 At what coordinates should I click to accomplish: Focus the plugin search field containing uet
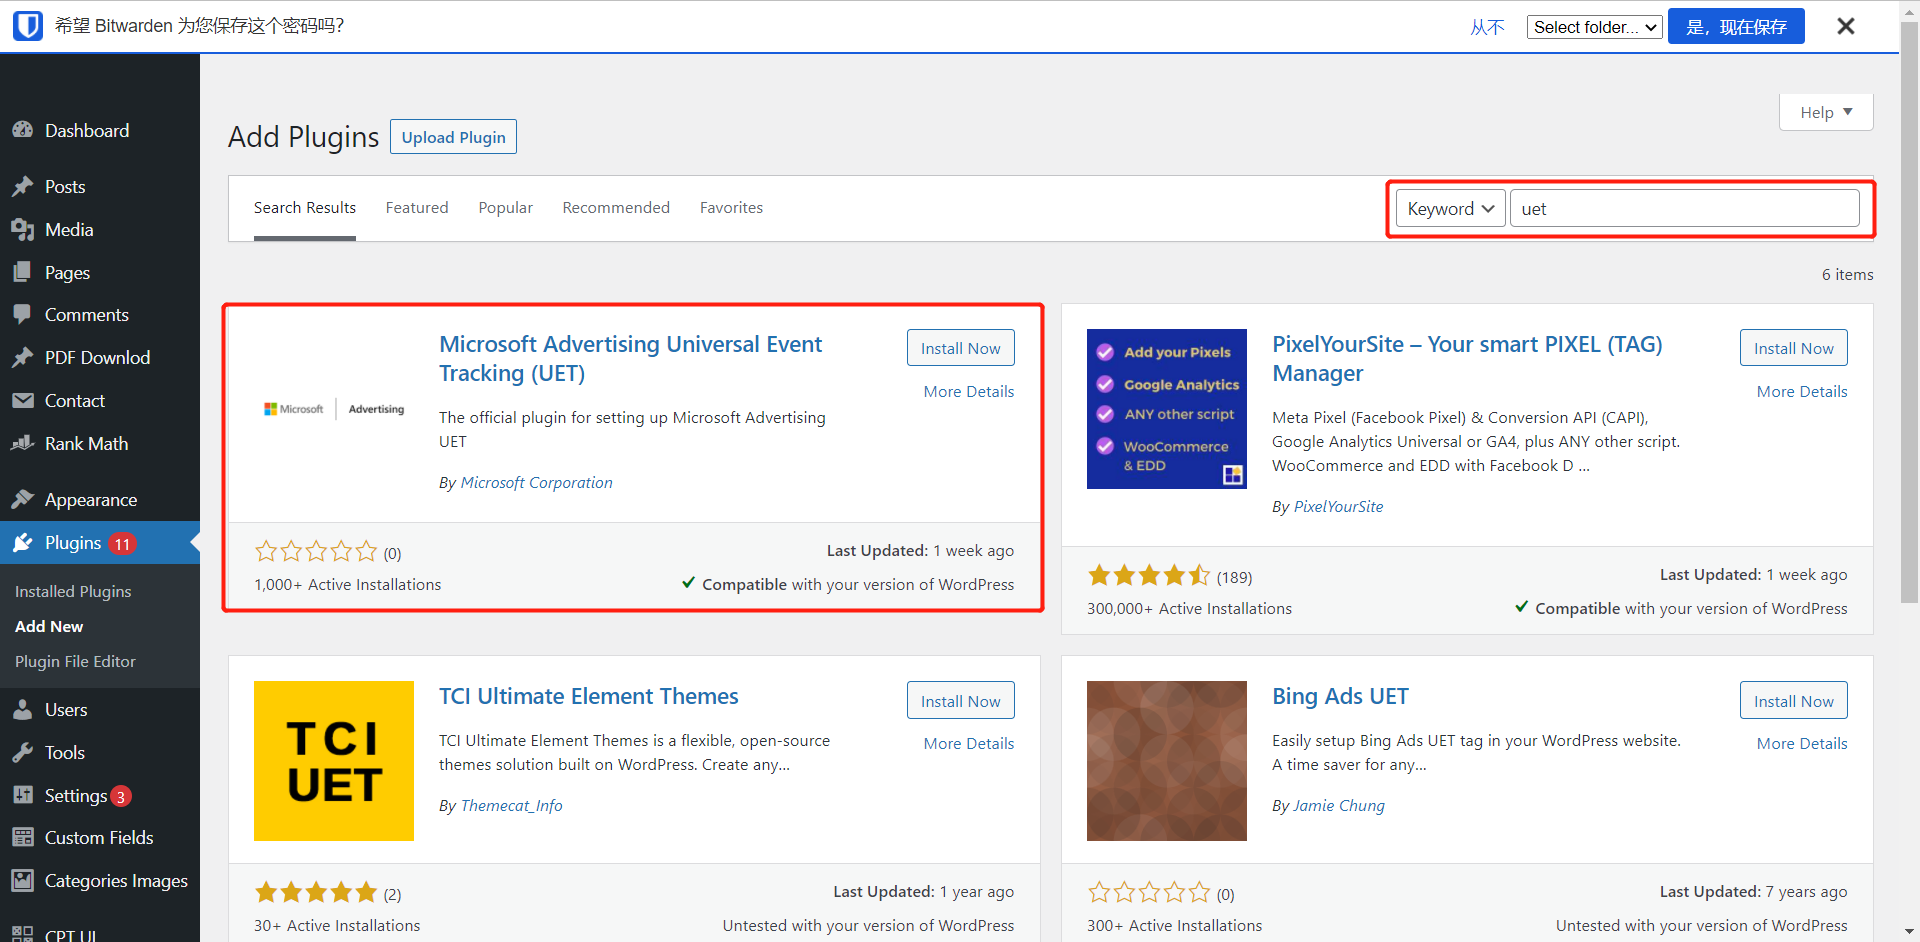coord(1684,208)
